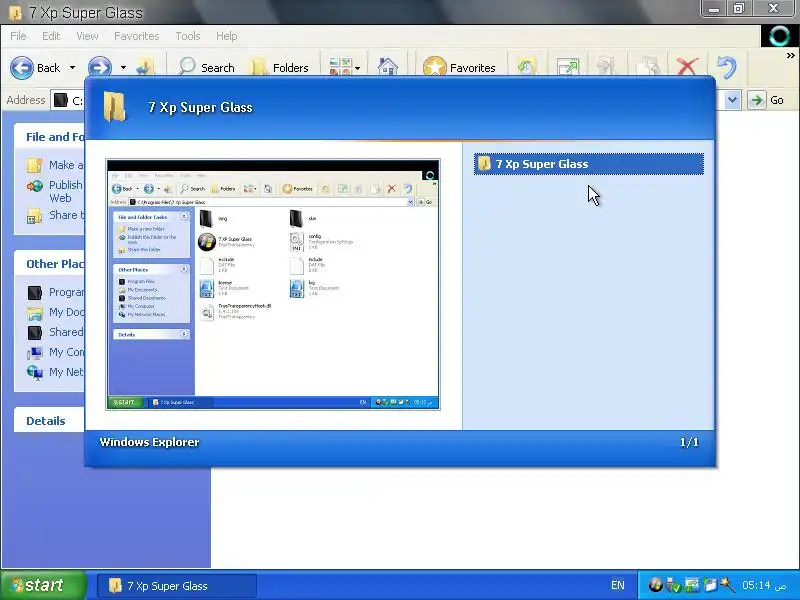Open the File menu
Viewport: 800px width, 600px height.
pyautogui.click(x=18, y=36)
